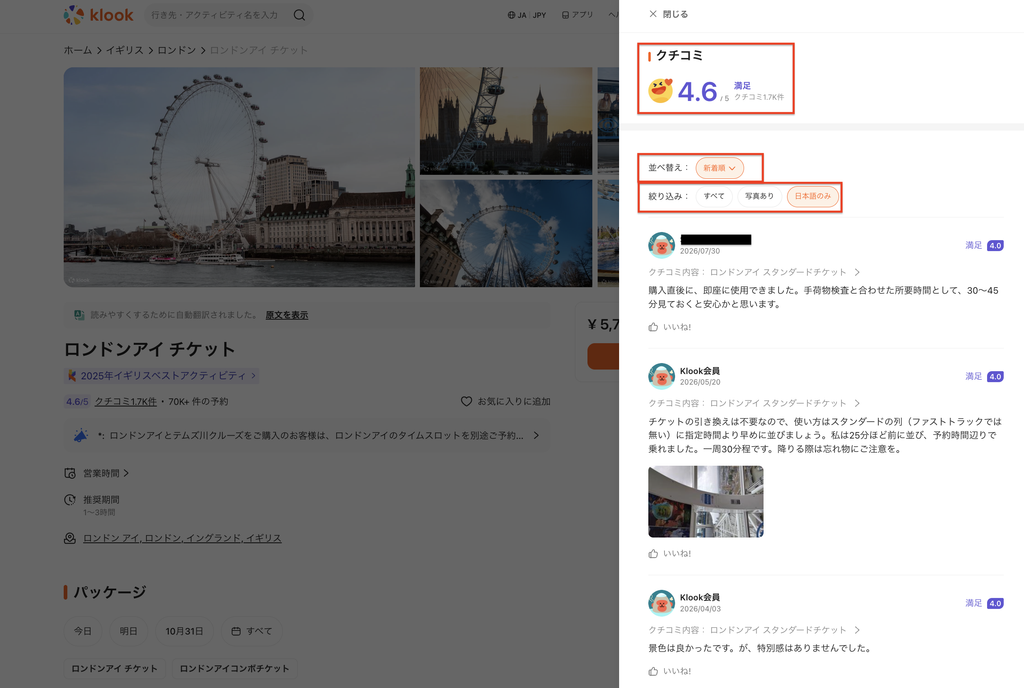Expand 営業時間 opening hours
Screen dimensions: 1024x688
click(x=106, y=473)
